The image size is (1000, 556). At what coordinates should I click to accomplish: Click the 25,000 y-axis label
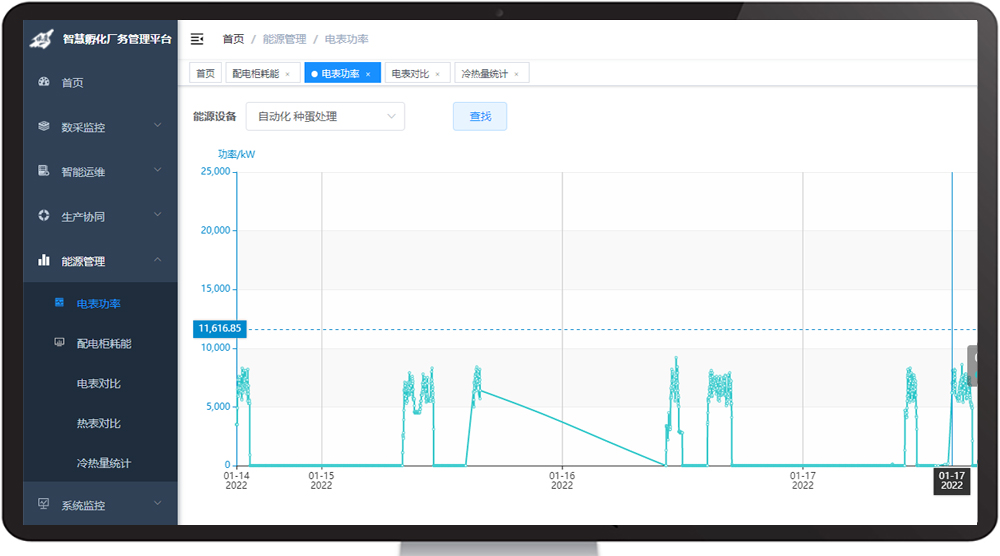(x=216, y=172)
